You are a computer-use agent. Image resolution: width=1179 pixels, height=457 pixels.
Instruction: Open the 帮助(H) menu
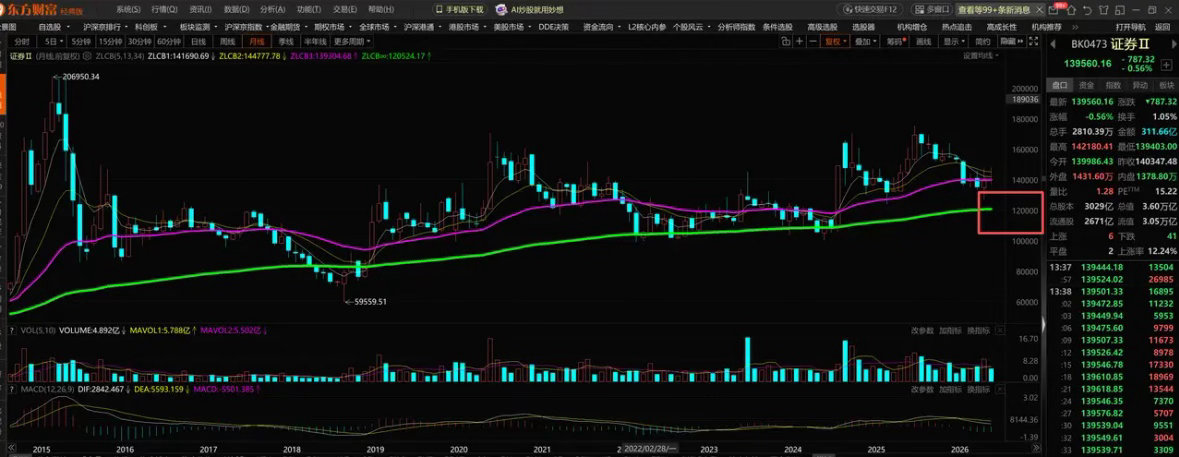[381, 10]
